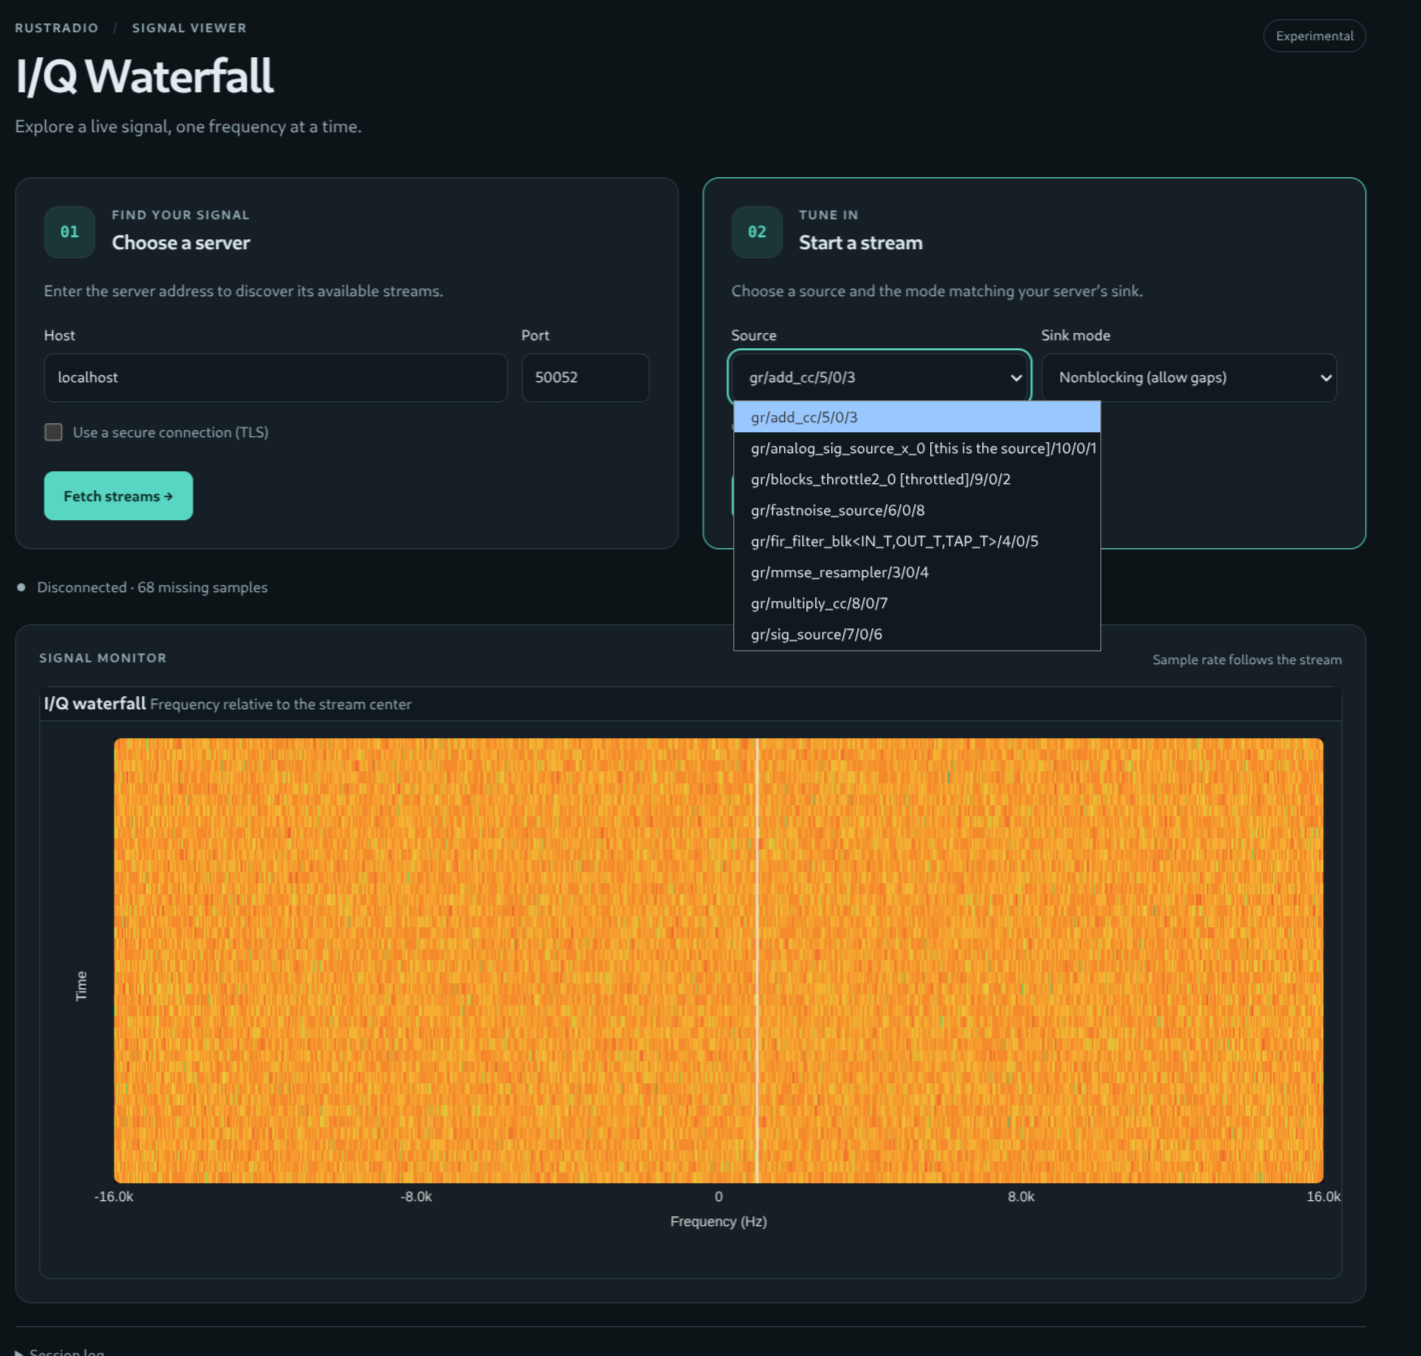Click the I/Q Waterfall page title
This screenshot has height=1356, width=1421.
(x=145, y=76)
